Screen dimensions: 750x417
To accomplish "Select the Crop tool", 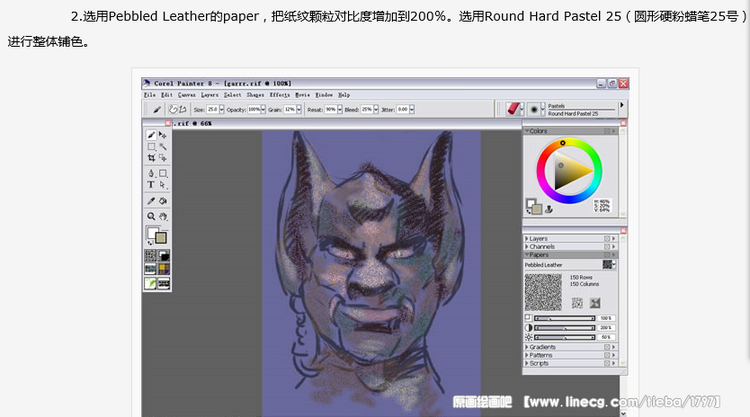I will tap(152, 158).
